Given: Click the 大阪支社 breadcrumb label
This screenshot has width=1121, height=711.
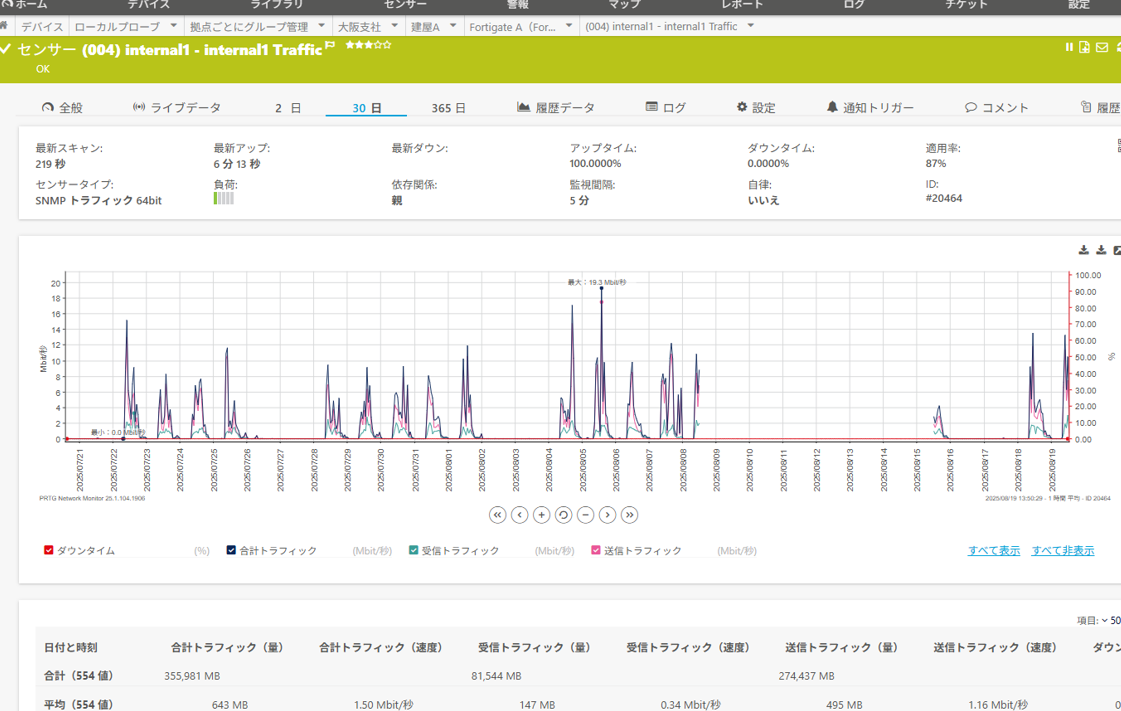Looking at the screenshot, I should [359, 26].
